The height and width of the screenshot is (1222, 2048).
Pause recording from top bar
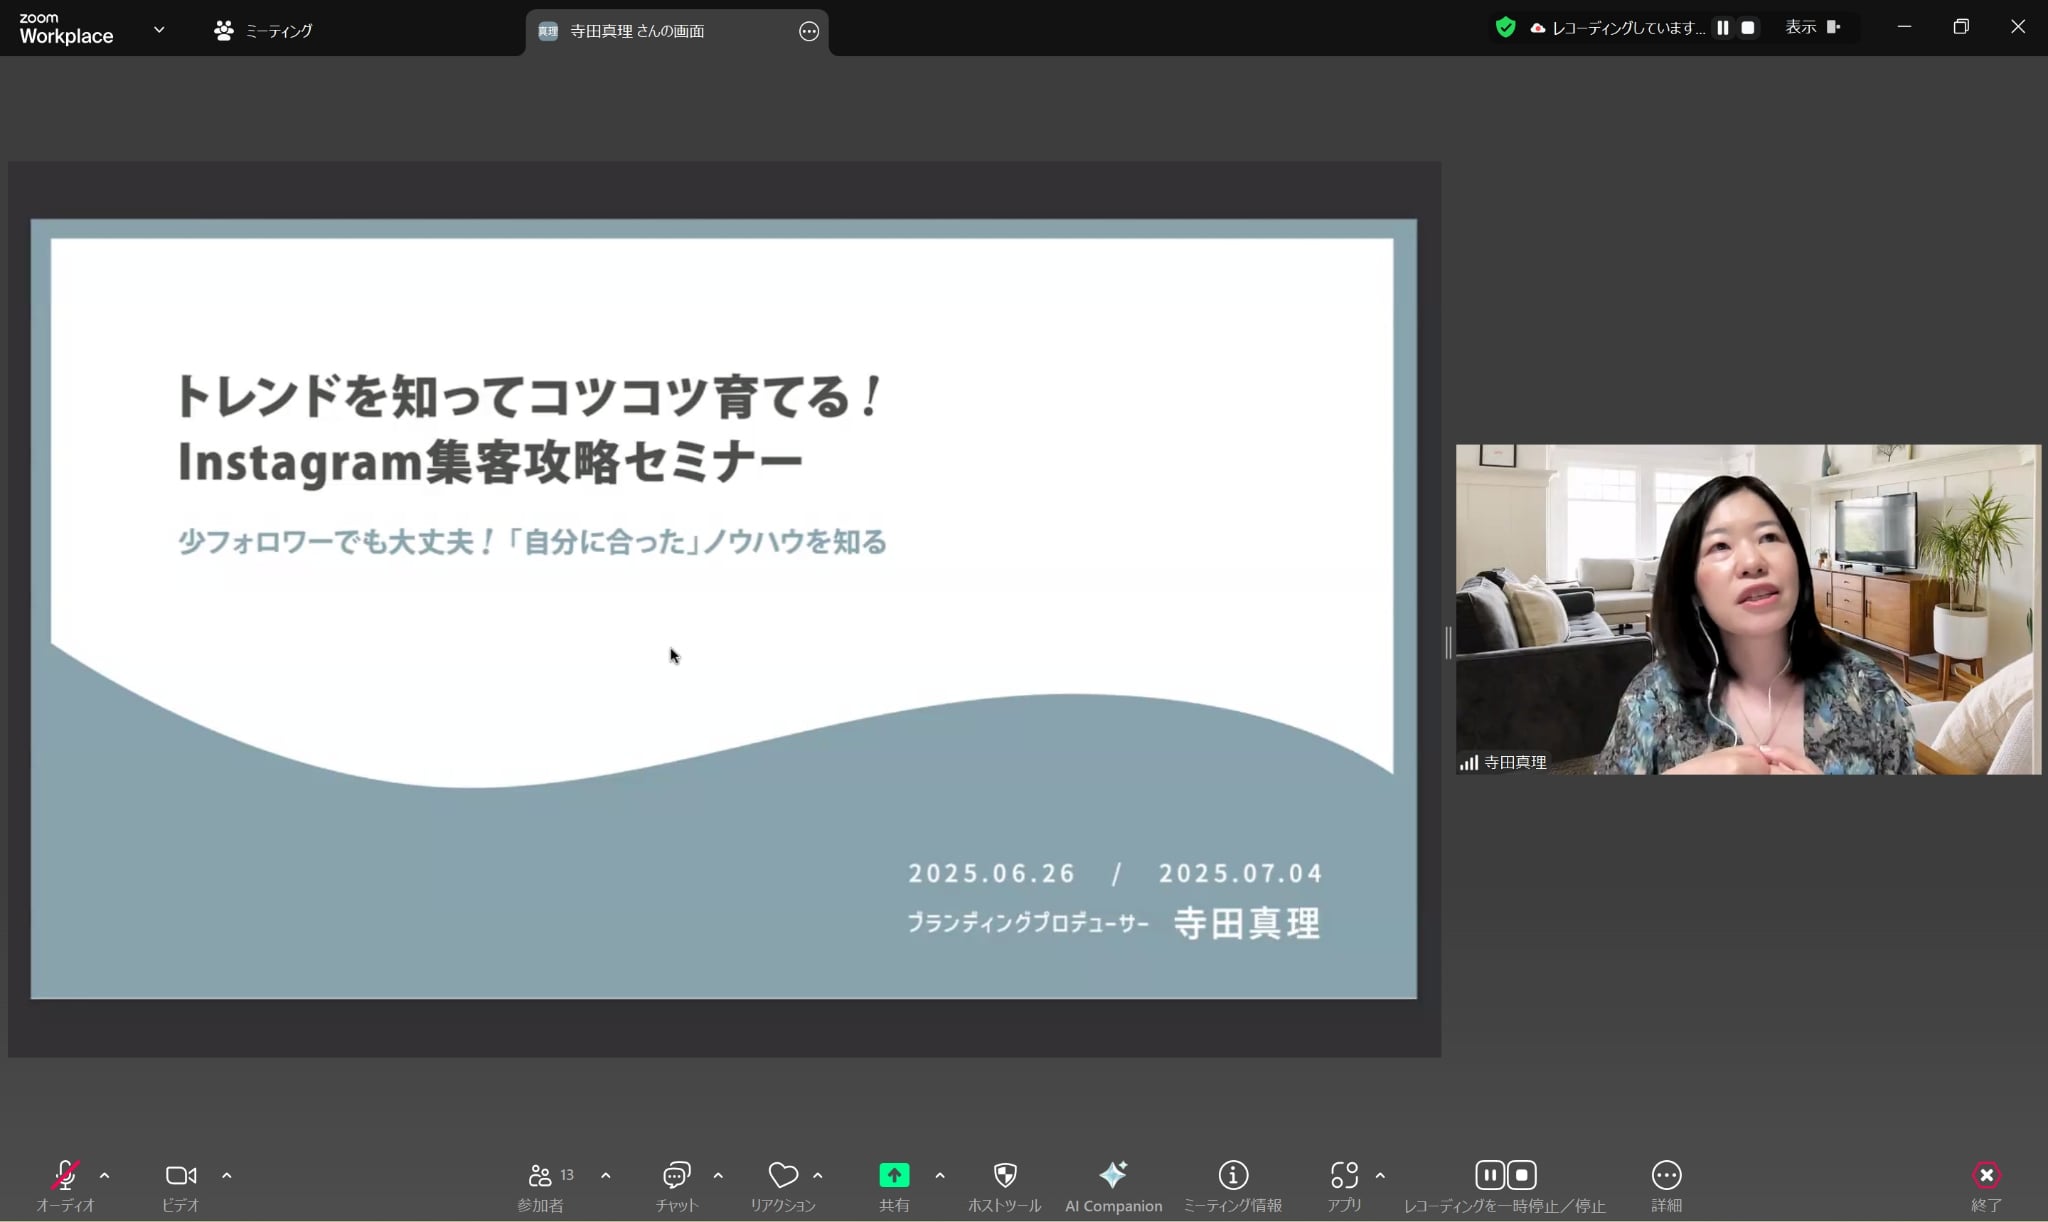(1723, 28)
